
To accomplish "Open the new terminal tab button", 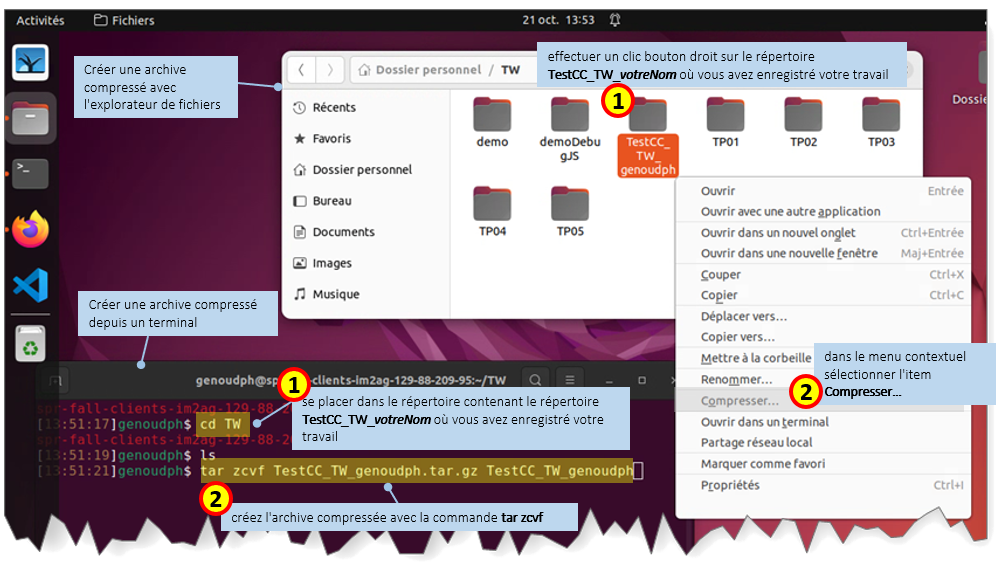I will pyautogui.click(x=54, y=381).
